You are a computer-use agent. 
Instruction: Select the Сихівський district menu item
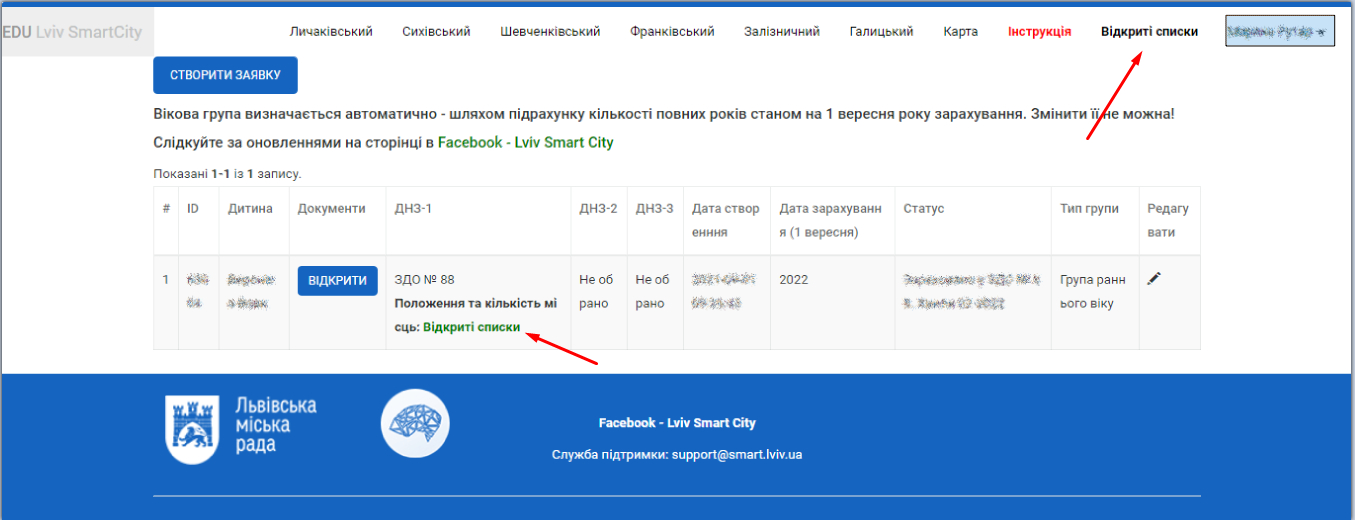[436, 32]
